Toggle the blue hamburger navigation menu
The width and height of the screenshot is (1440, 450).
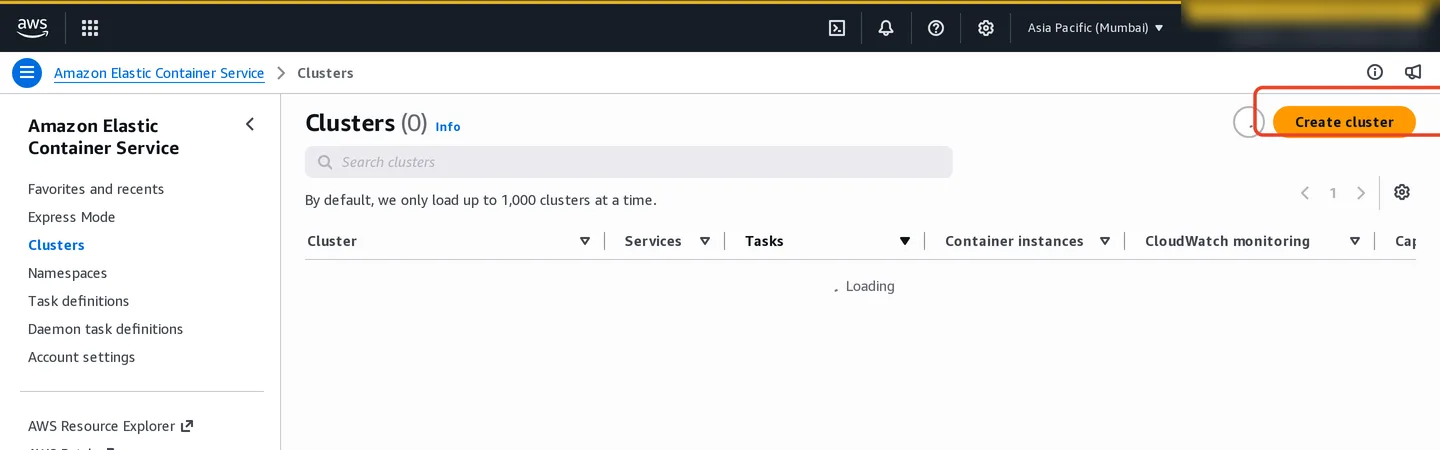(x=27, y=73)
